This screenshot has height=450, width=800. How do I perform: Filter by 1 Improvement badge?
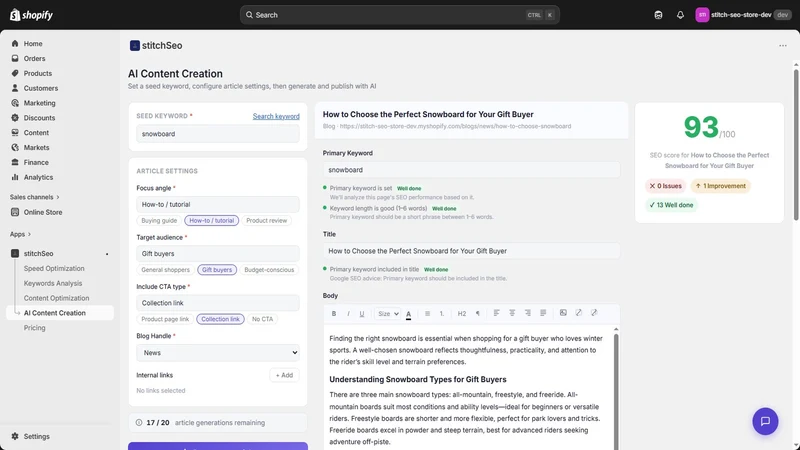click(x=720, y=186)
